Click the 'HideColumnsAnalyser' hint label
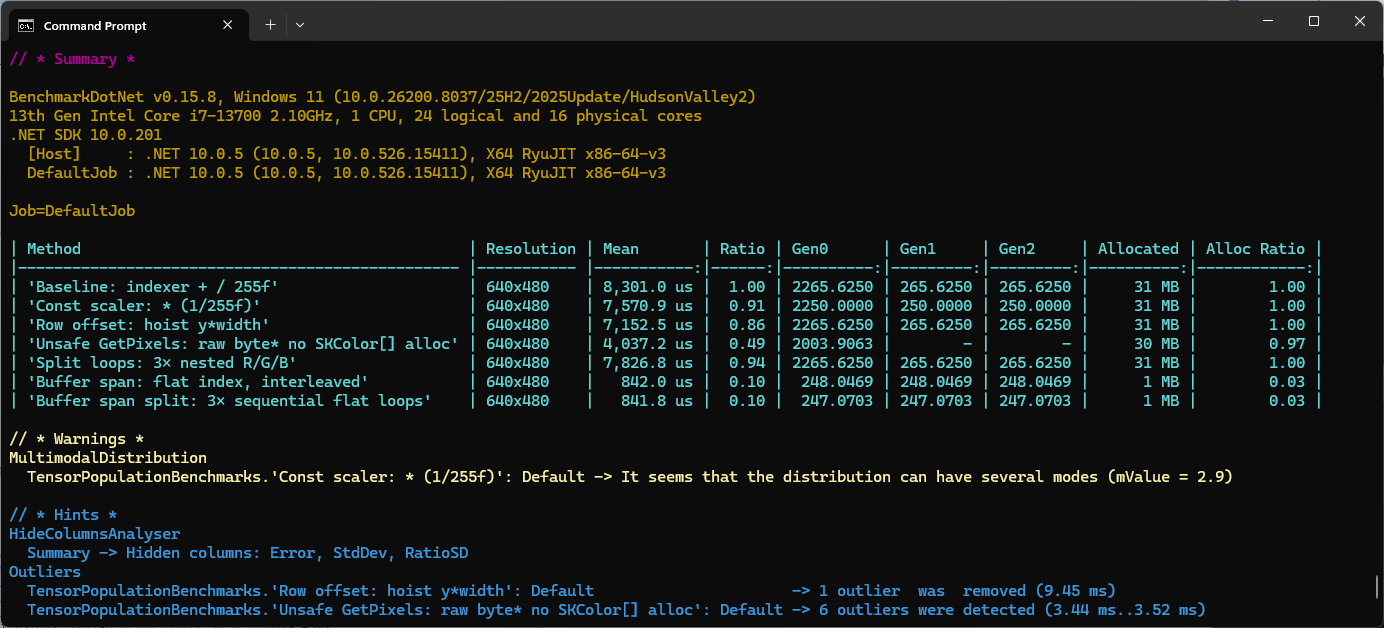Image resolution: width=1384 pixels, height=628 pixels. pos(95,534)
